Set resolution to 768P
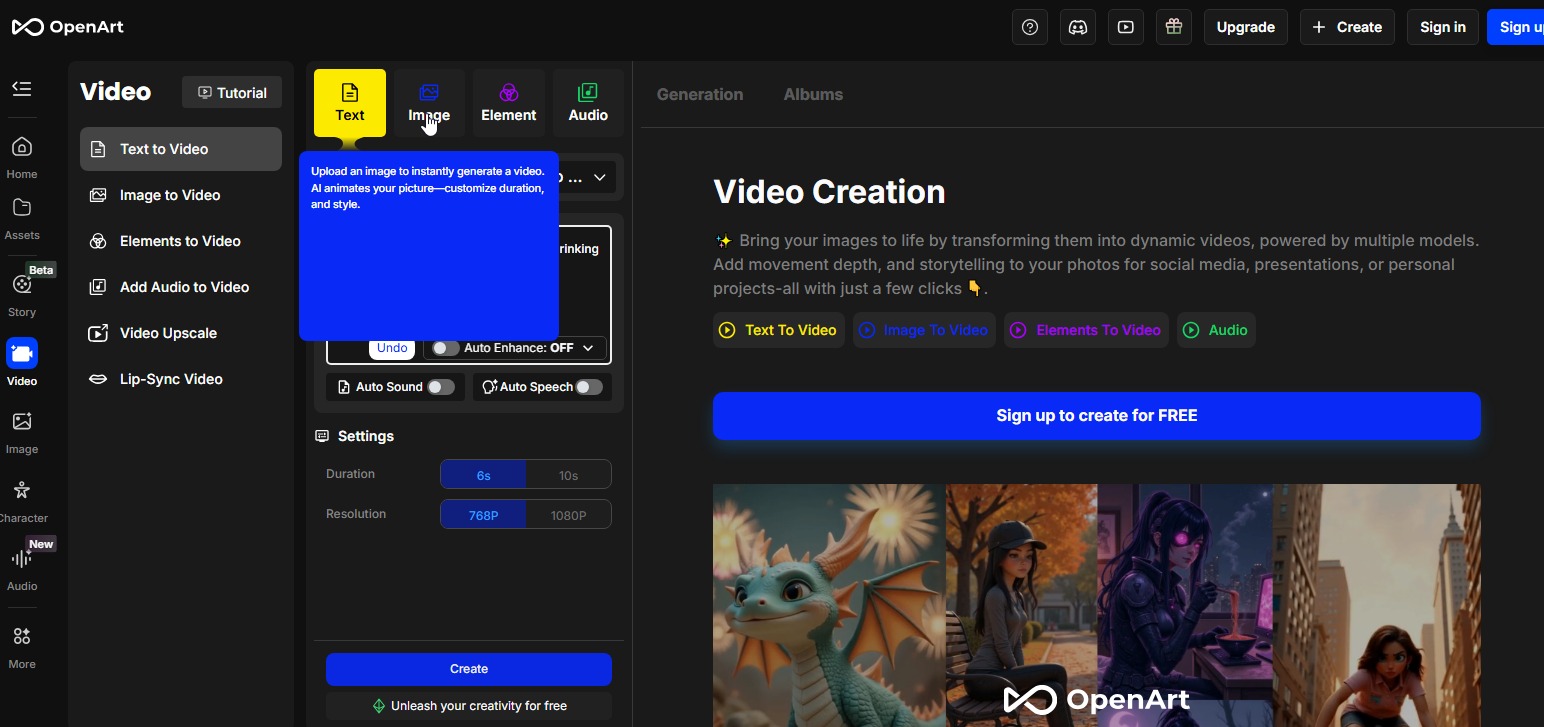Image resolution: width=1544 pixels, height=727 pixels. [483, 515]
